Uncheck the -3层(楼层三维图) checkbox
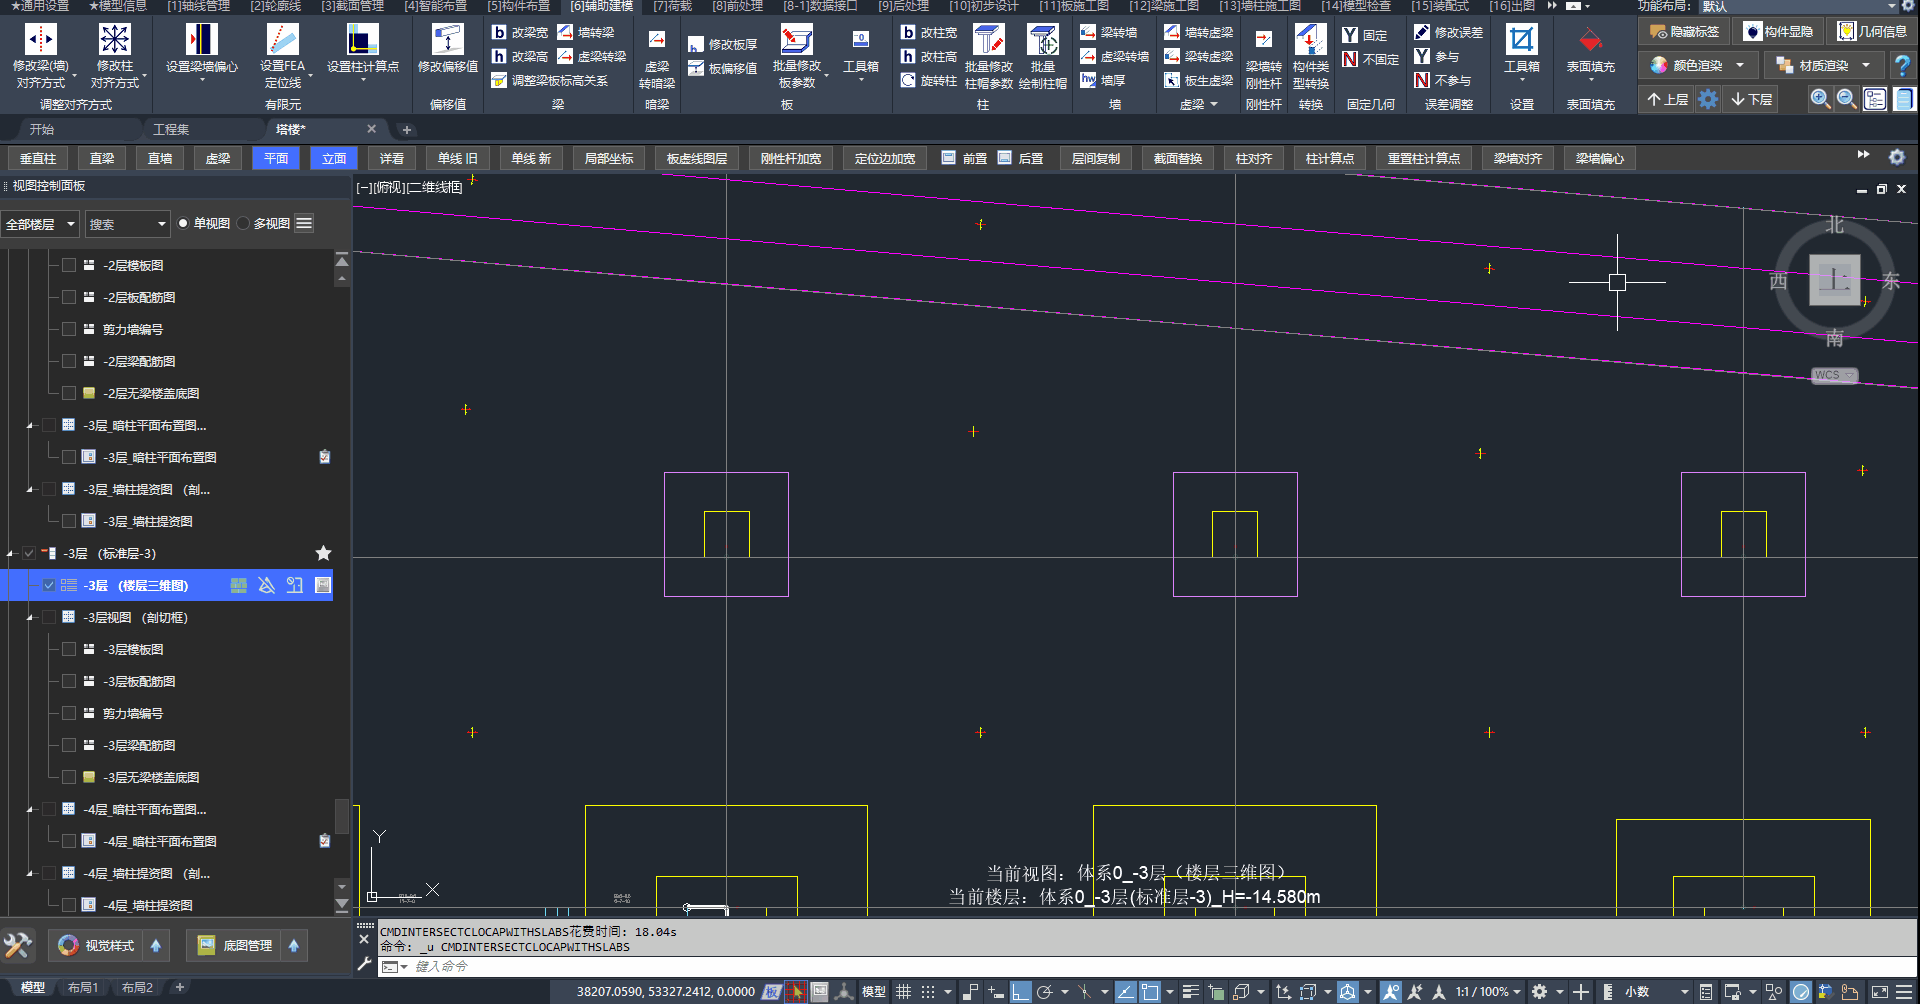 [x=49, y=585]
